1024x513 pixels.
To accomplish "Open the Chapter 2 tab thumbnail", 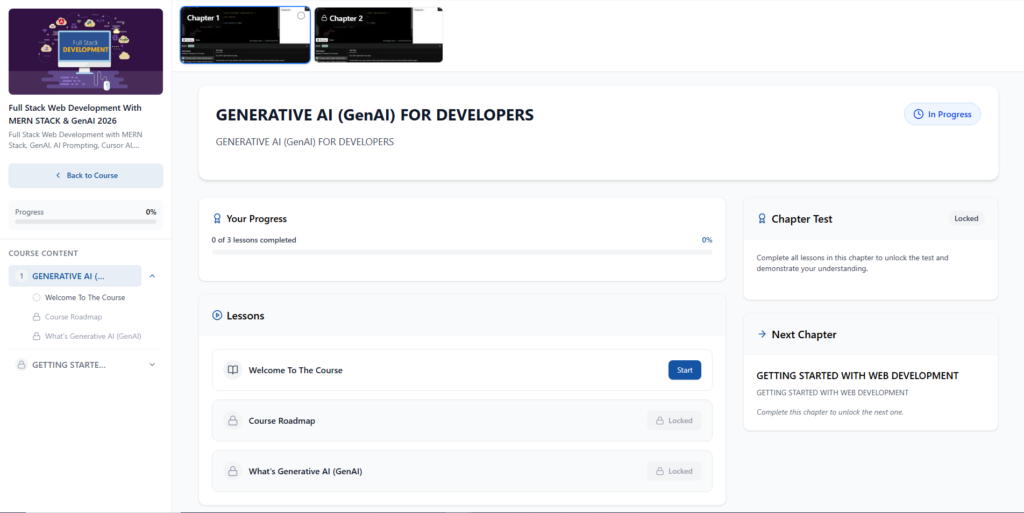I will point(379,35).
